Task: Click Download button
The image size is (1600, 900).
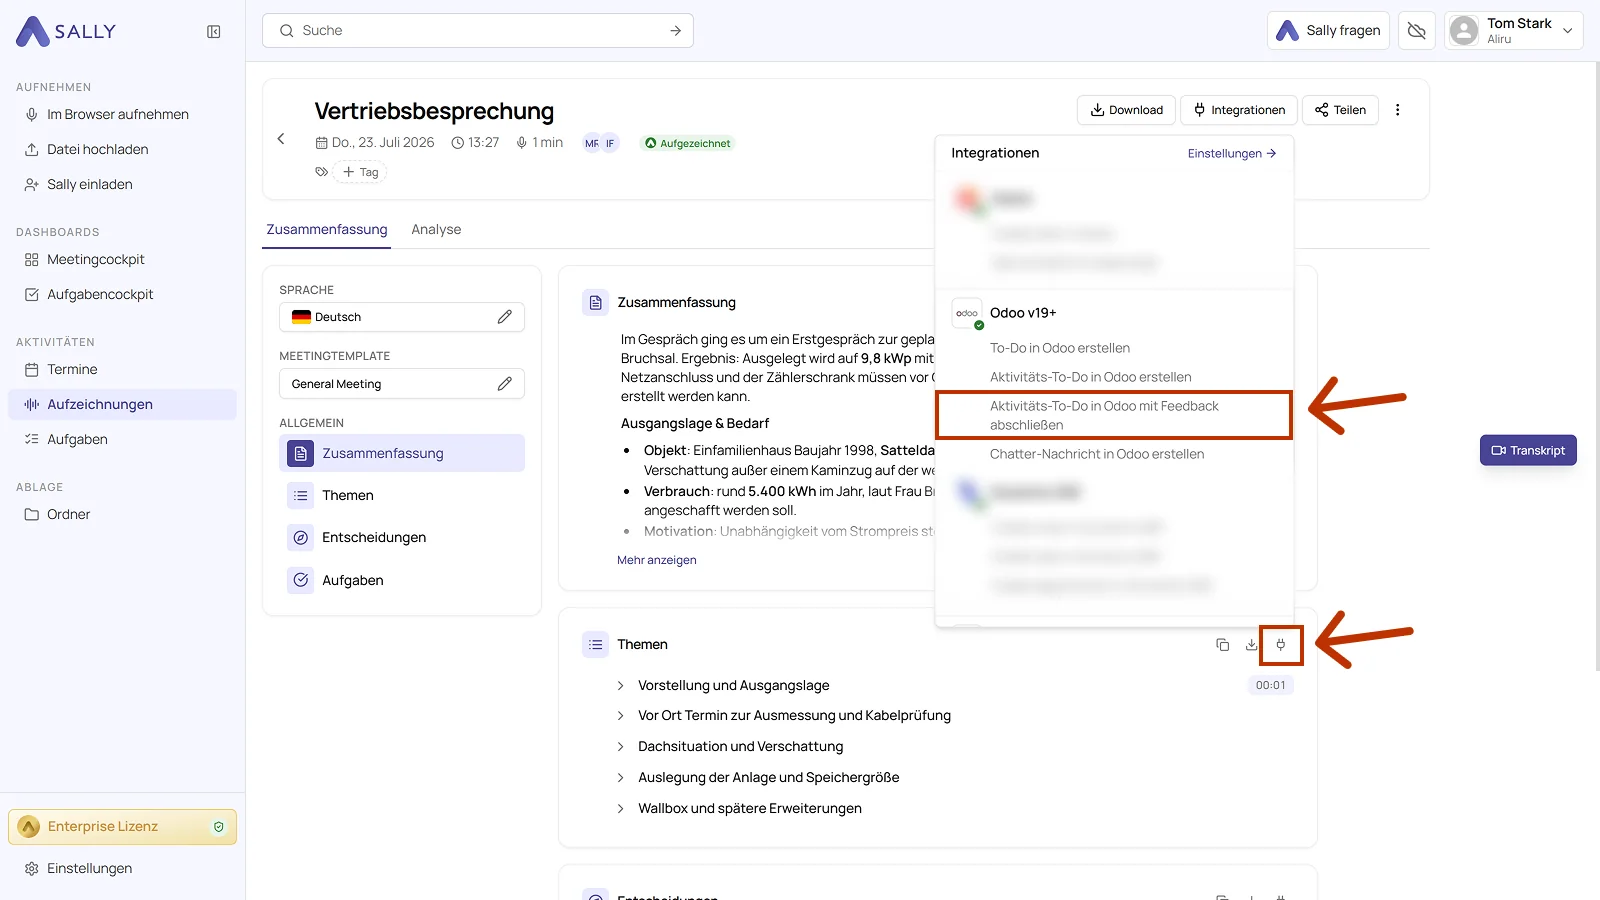Action: coord(1126,110)
